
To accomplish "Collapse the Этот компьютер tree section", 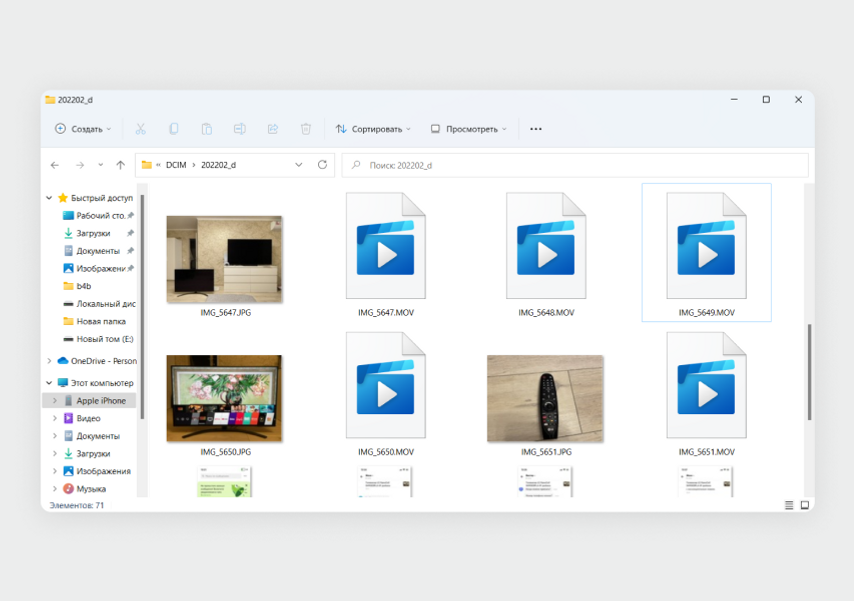I will 49,383.
